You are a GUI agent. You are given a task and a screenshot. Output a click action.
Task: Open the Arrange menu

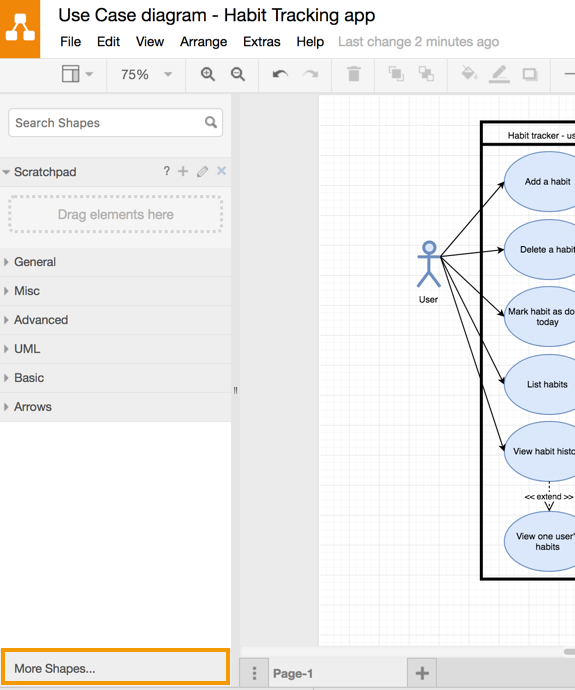point(203,42)
